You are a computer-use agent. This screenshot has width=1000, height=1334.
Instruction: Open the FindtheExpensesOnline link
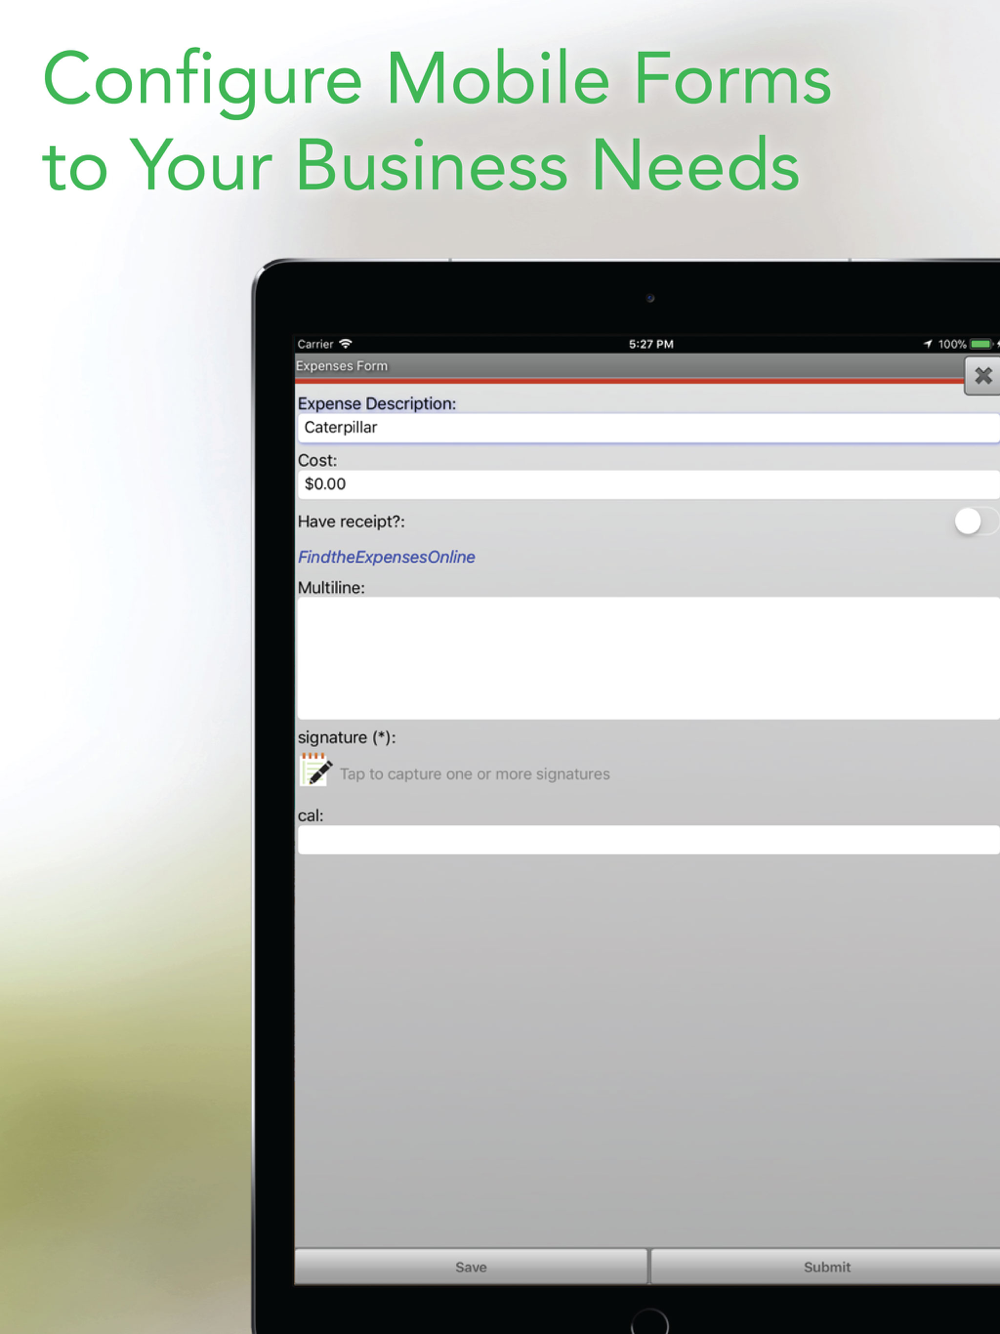point(386,557)
